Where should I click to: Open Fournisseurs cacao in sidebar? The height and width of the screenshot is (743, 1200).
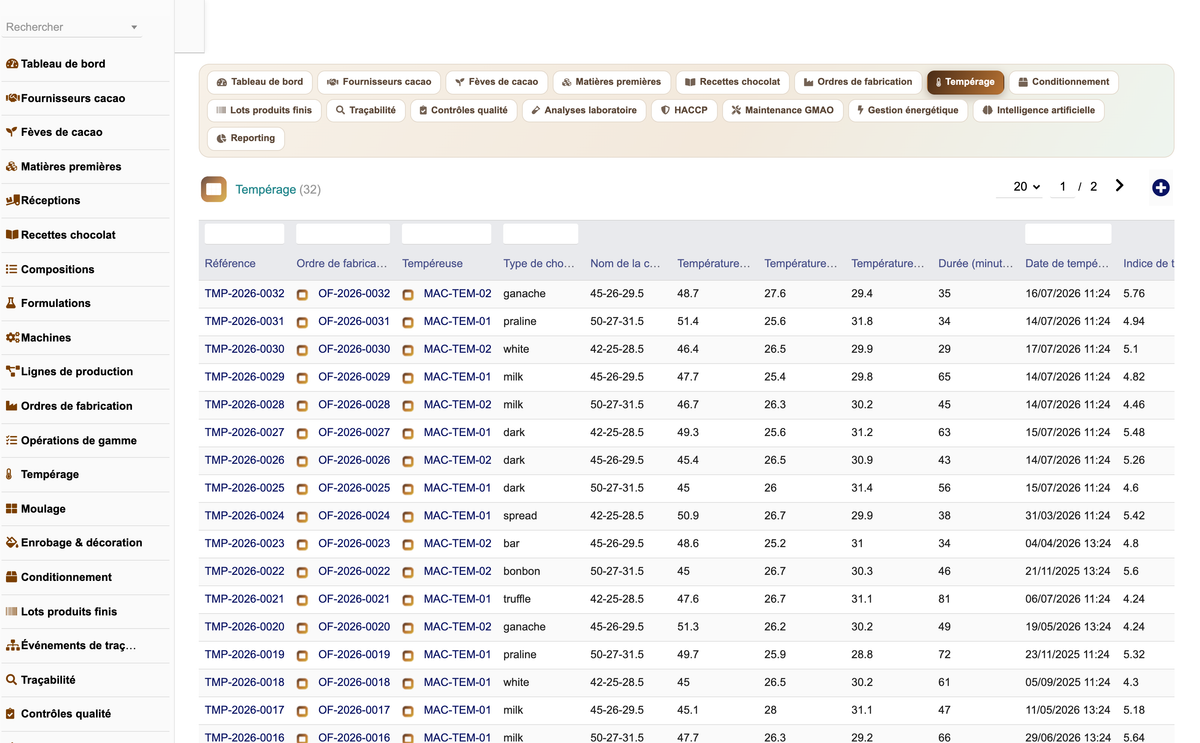pos(73,98)
